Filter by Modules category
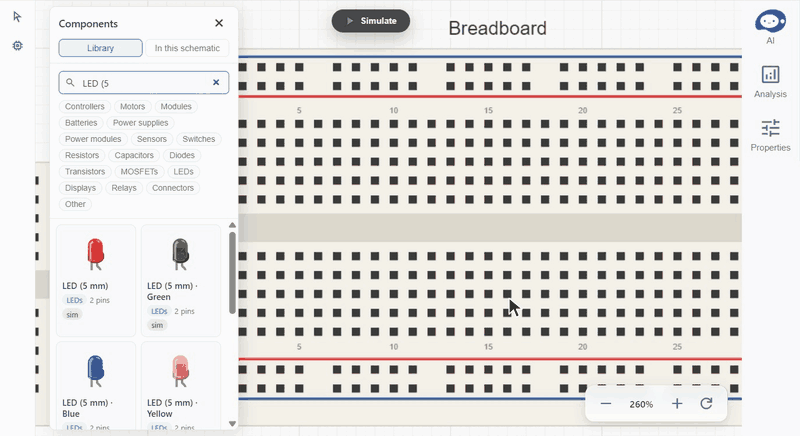 (x=176, y=107)
